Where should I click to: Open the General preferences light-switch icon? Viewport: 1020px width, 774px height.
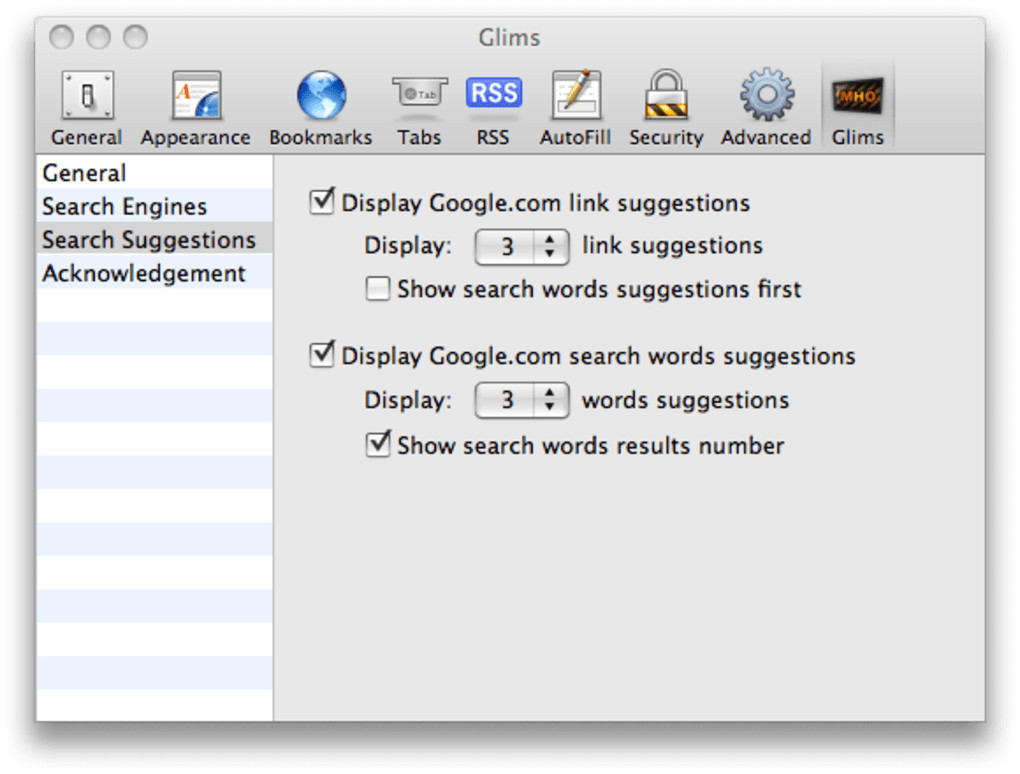point(87,98)
